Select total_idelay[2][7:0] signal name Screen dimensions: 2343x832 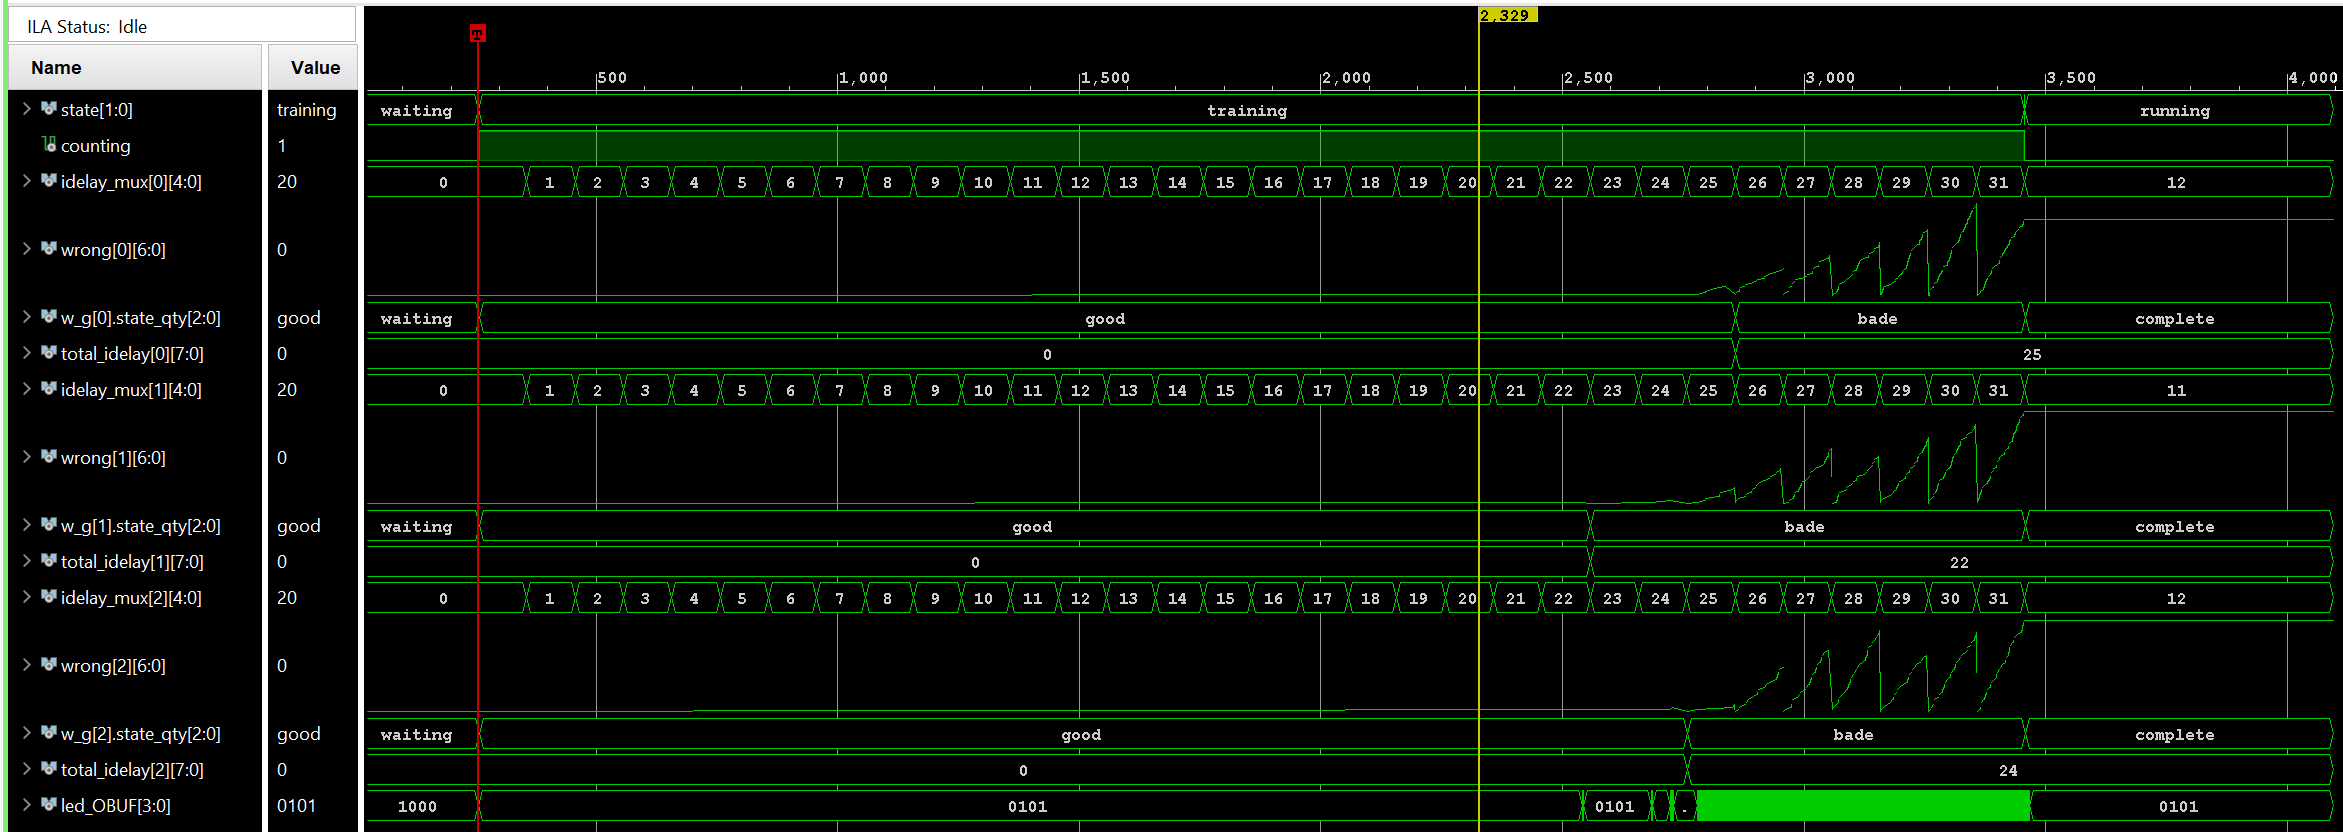[x=132, y=770]
